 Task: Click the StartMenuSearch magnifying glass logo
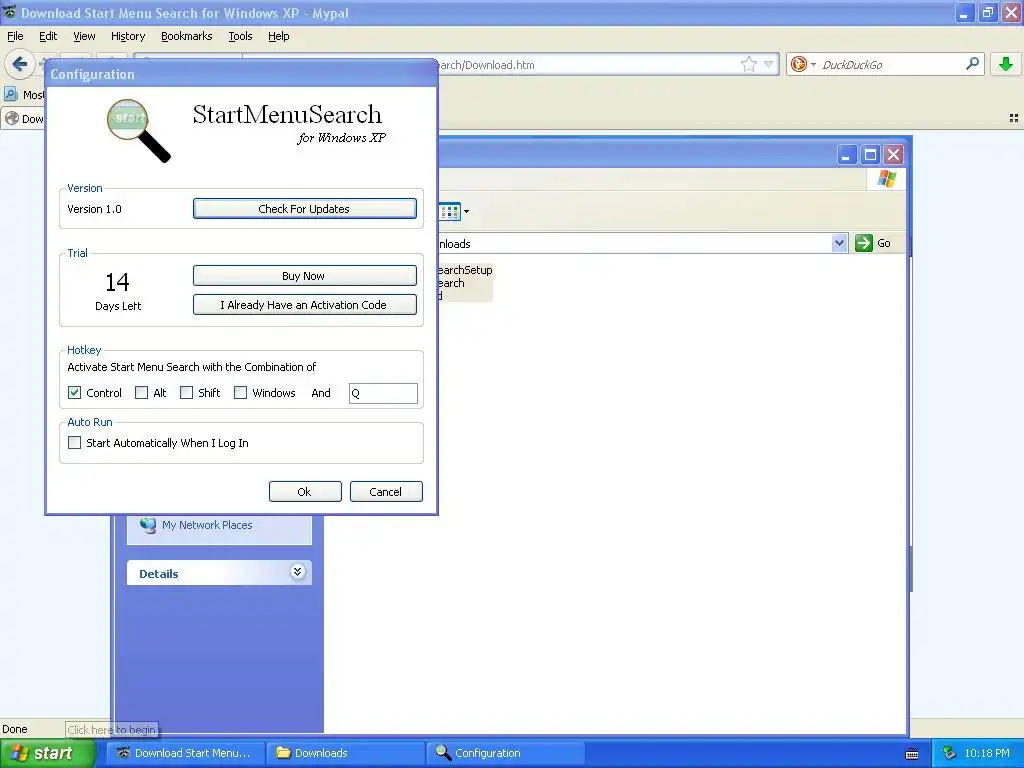(138, 130)
